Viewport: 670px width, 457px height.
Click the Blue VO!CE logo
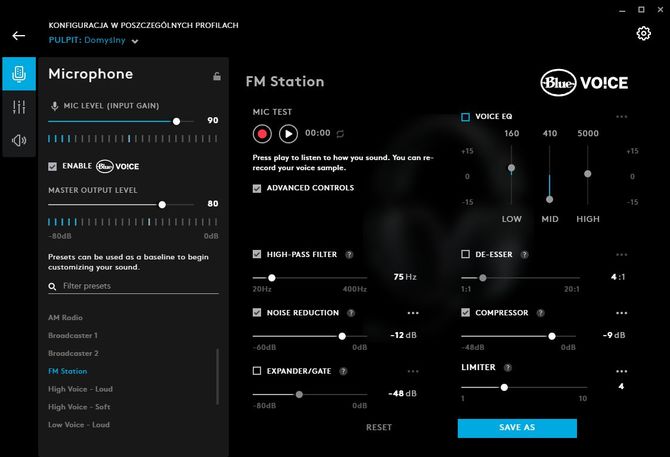[584, 82]
